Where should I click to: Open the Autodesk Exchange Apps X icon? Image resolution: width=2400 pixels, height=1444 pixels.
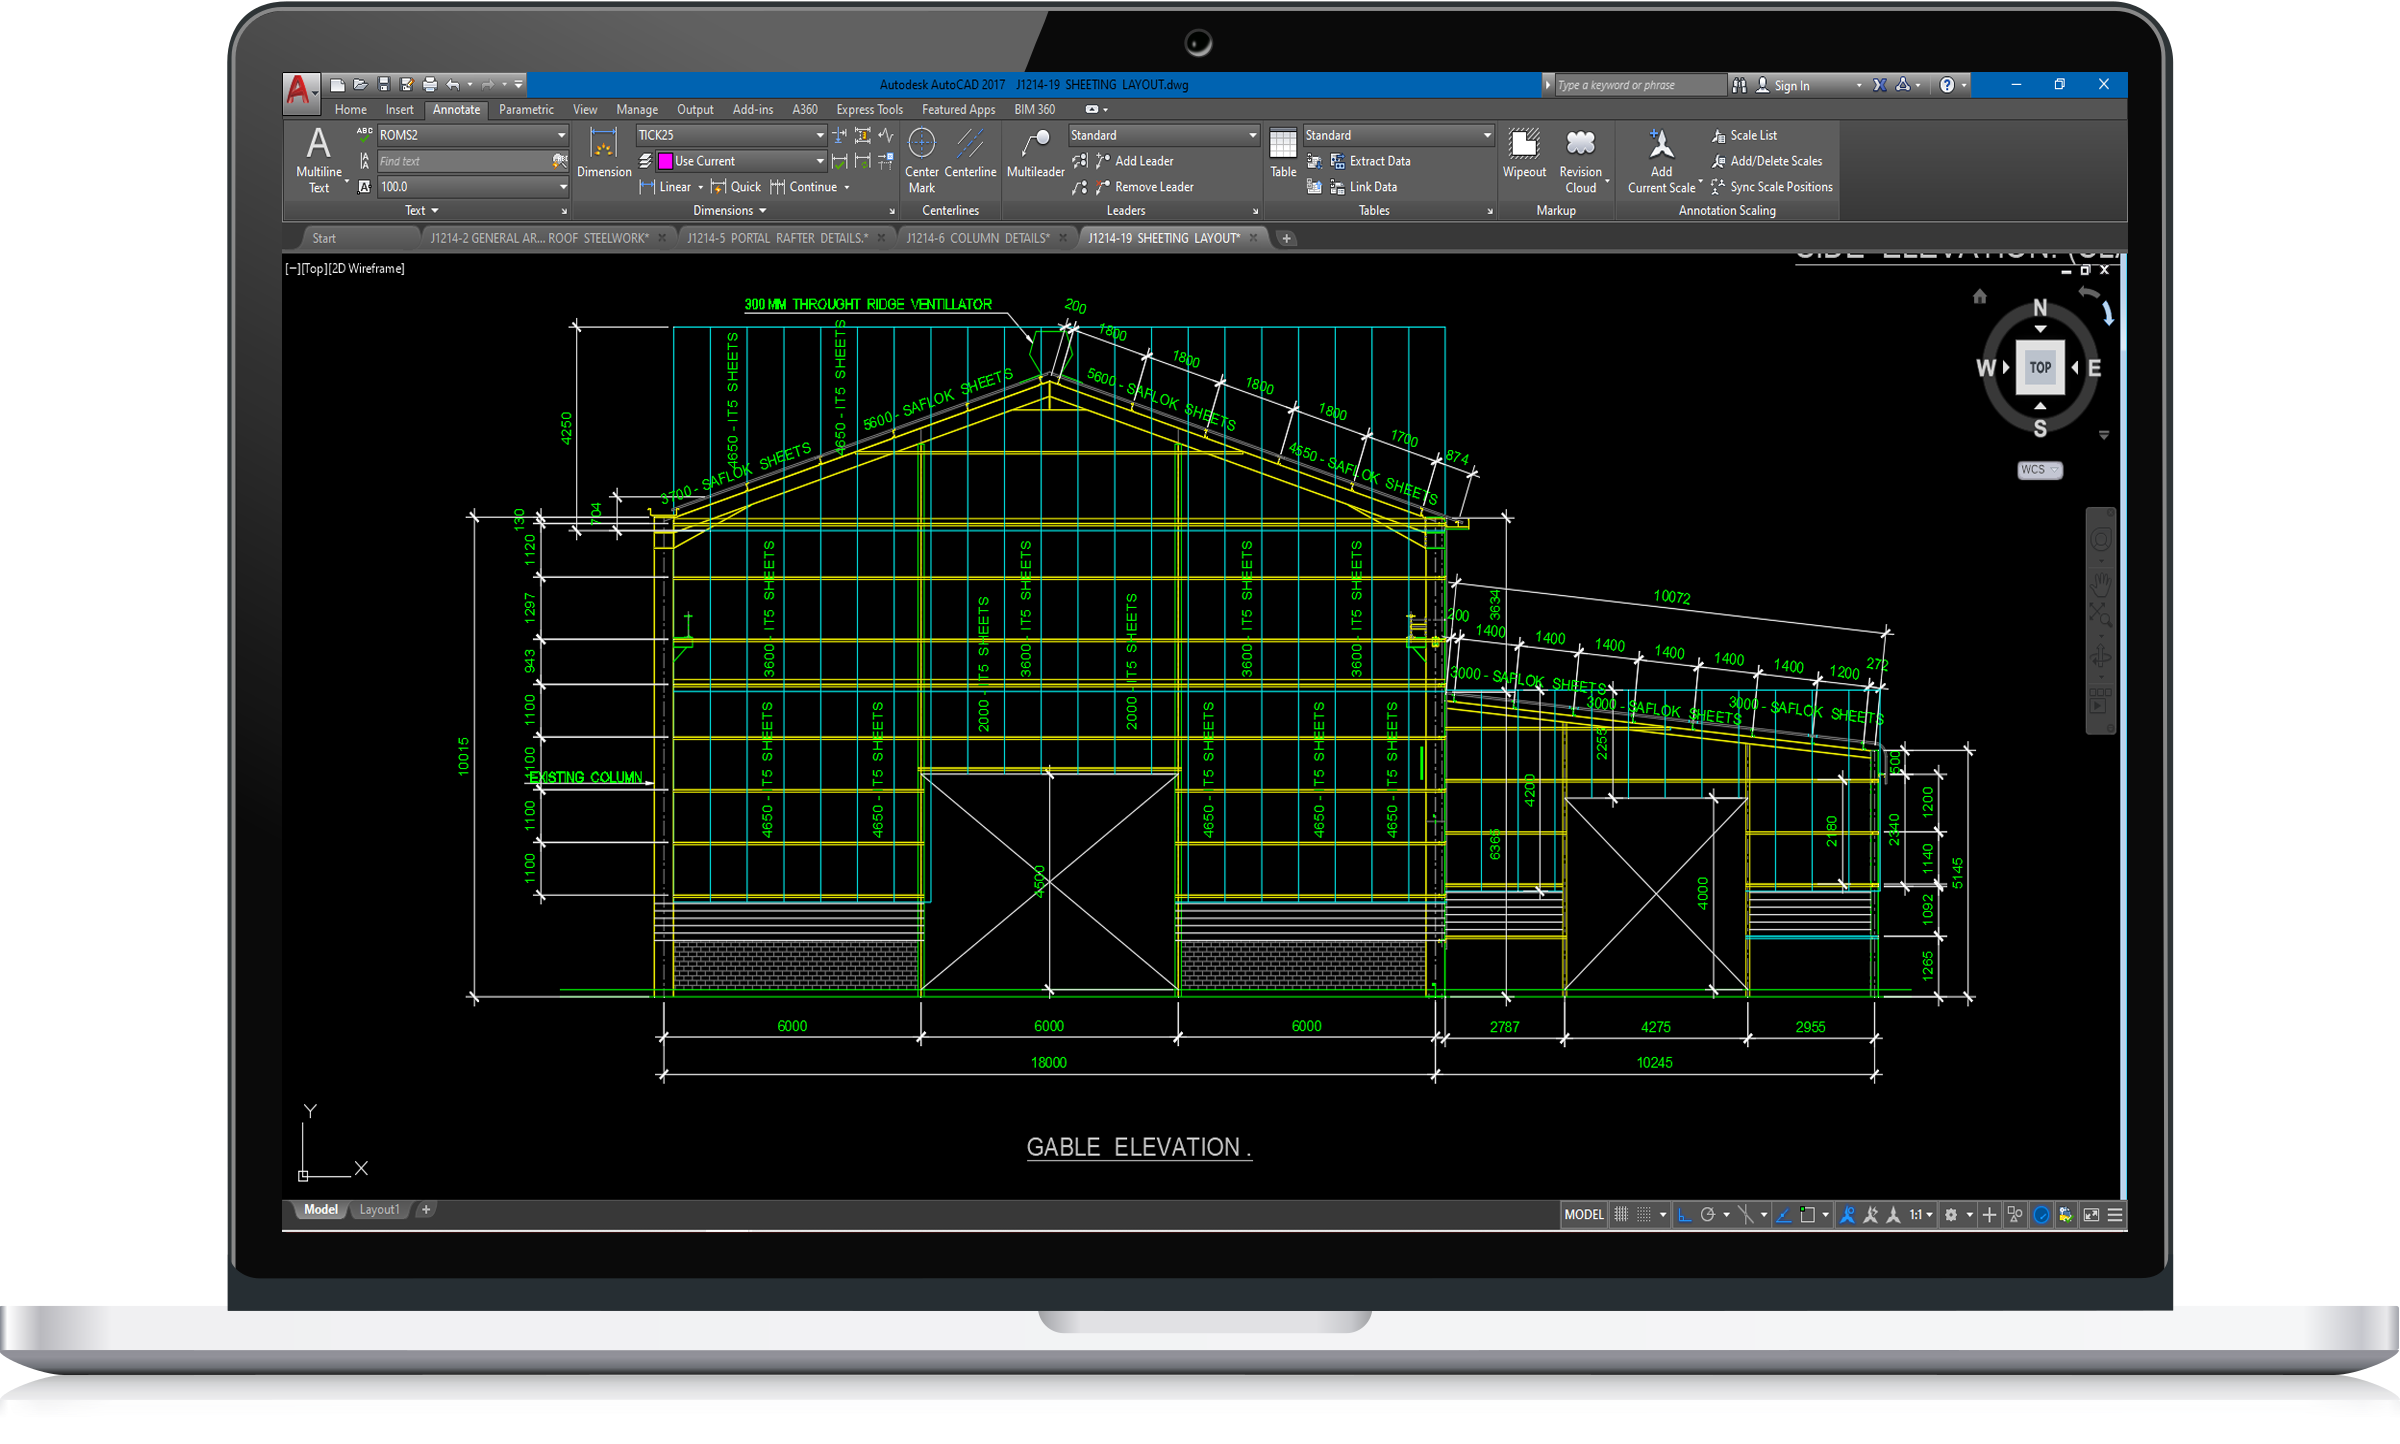[x=1879, y=85]
